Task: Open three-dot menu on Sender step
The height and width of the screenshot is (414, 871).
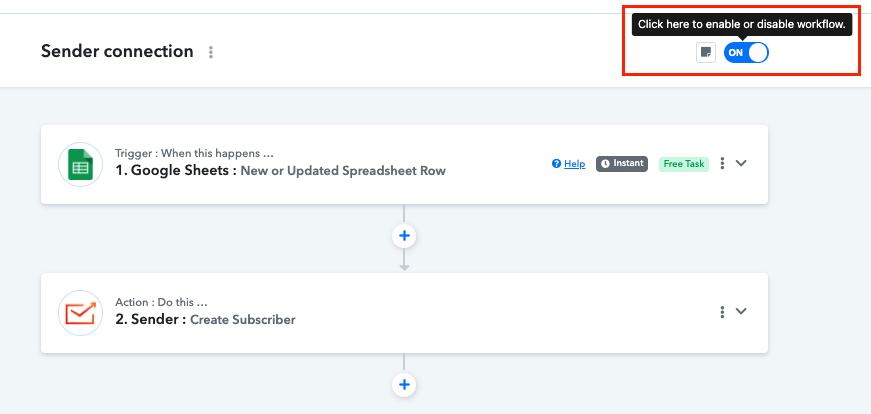Action: (x=722, y=312)
